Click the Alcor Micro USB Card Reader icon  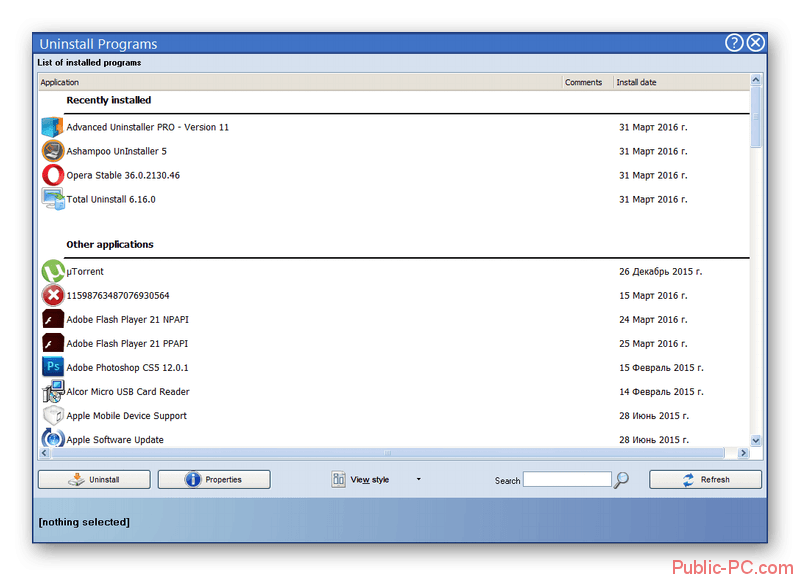pos(53,391)
